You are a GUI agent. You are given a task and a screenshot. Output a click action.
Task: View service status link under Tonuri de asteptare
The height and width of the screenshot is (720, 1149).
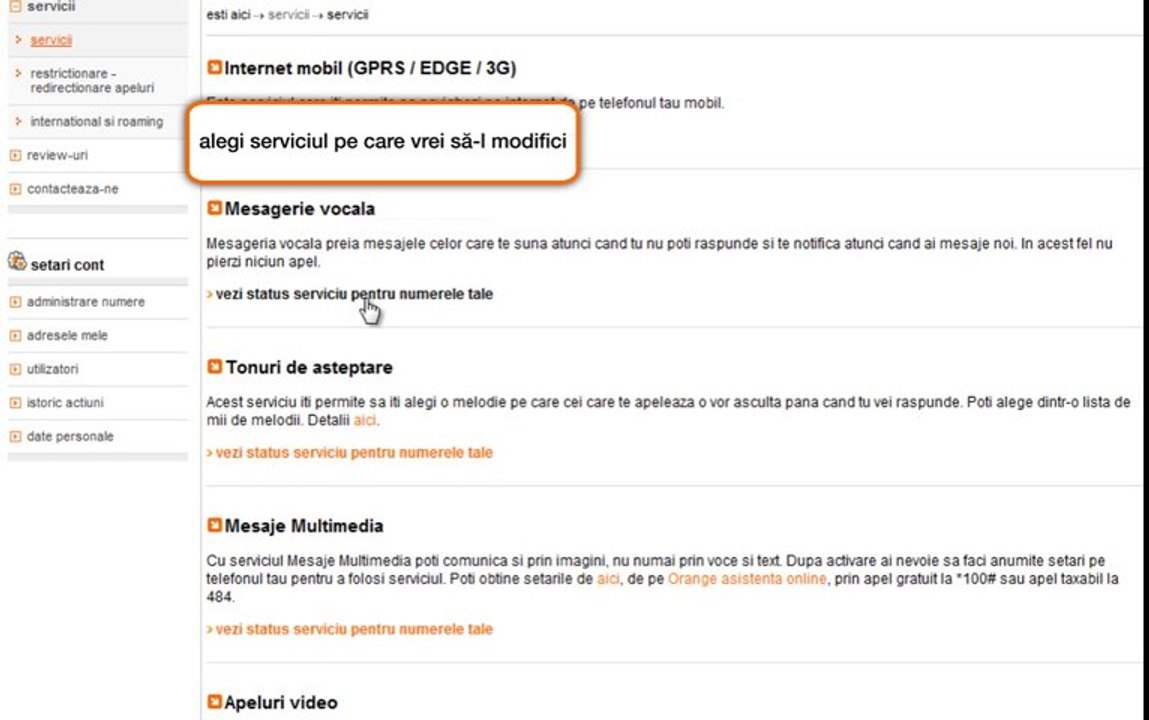(353, 453)
